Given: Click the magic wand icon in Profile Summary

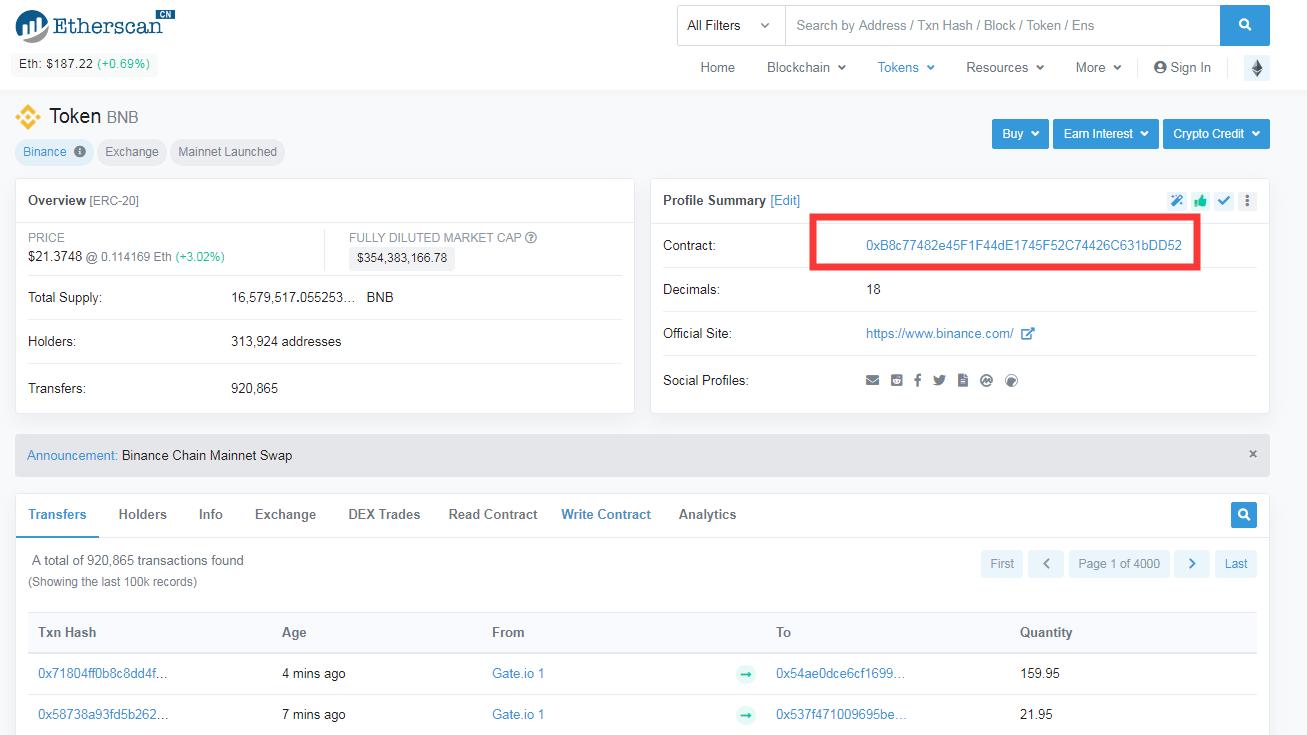Looking at the screenshot, I should pyautogui.click(x=1176, y=201).
